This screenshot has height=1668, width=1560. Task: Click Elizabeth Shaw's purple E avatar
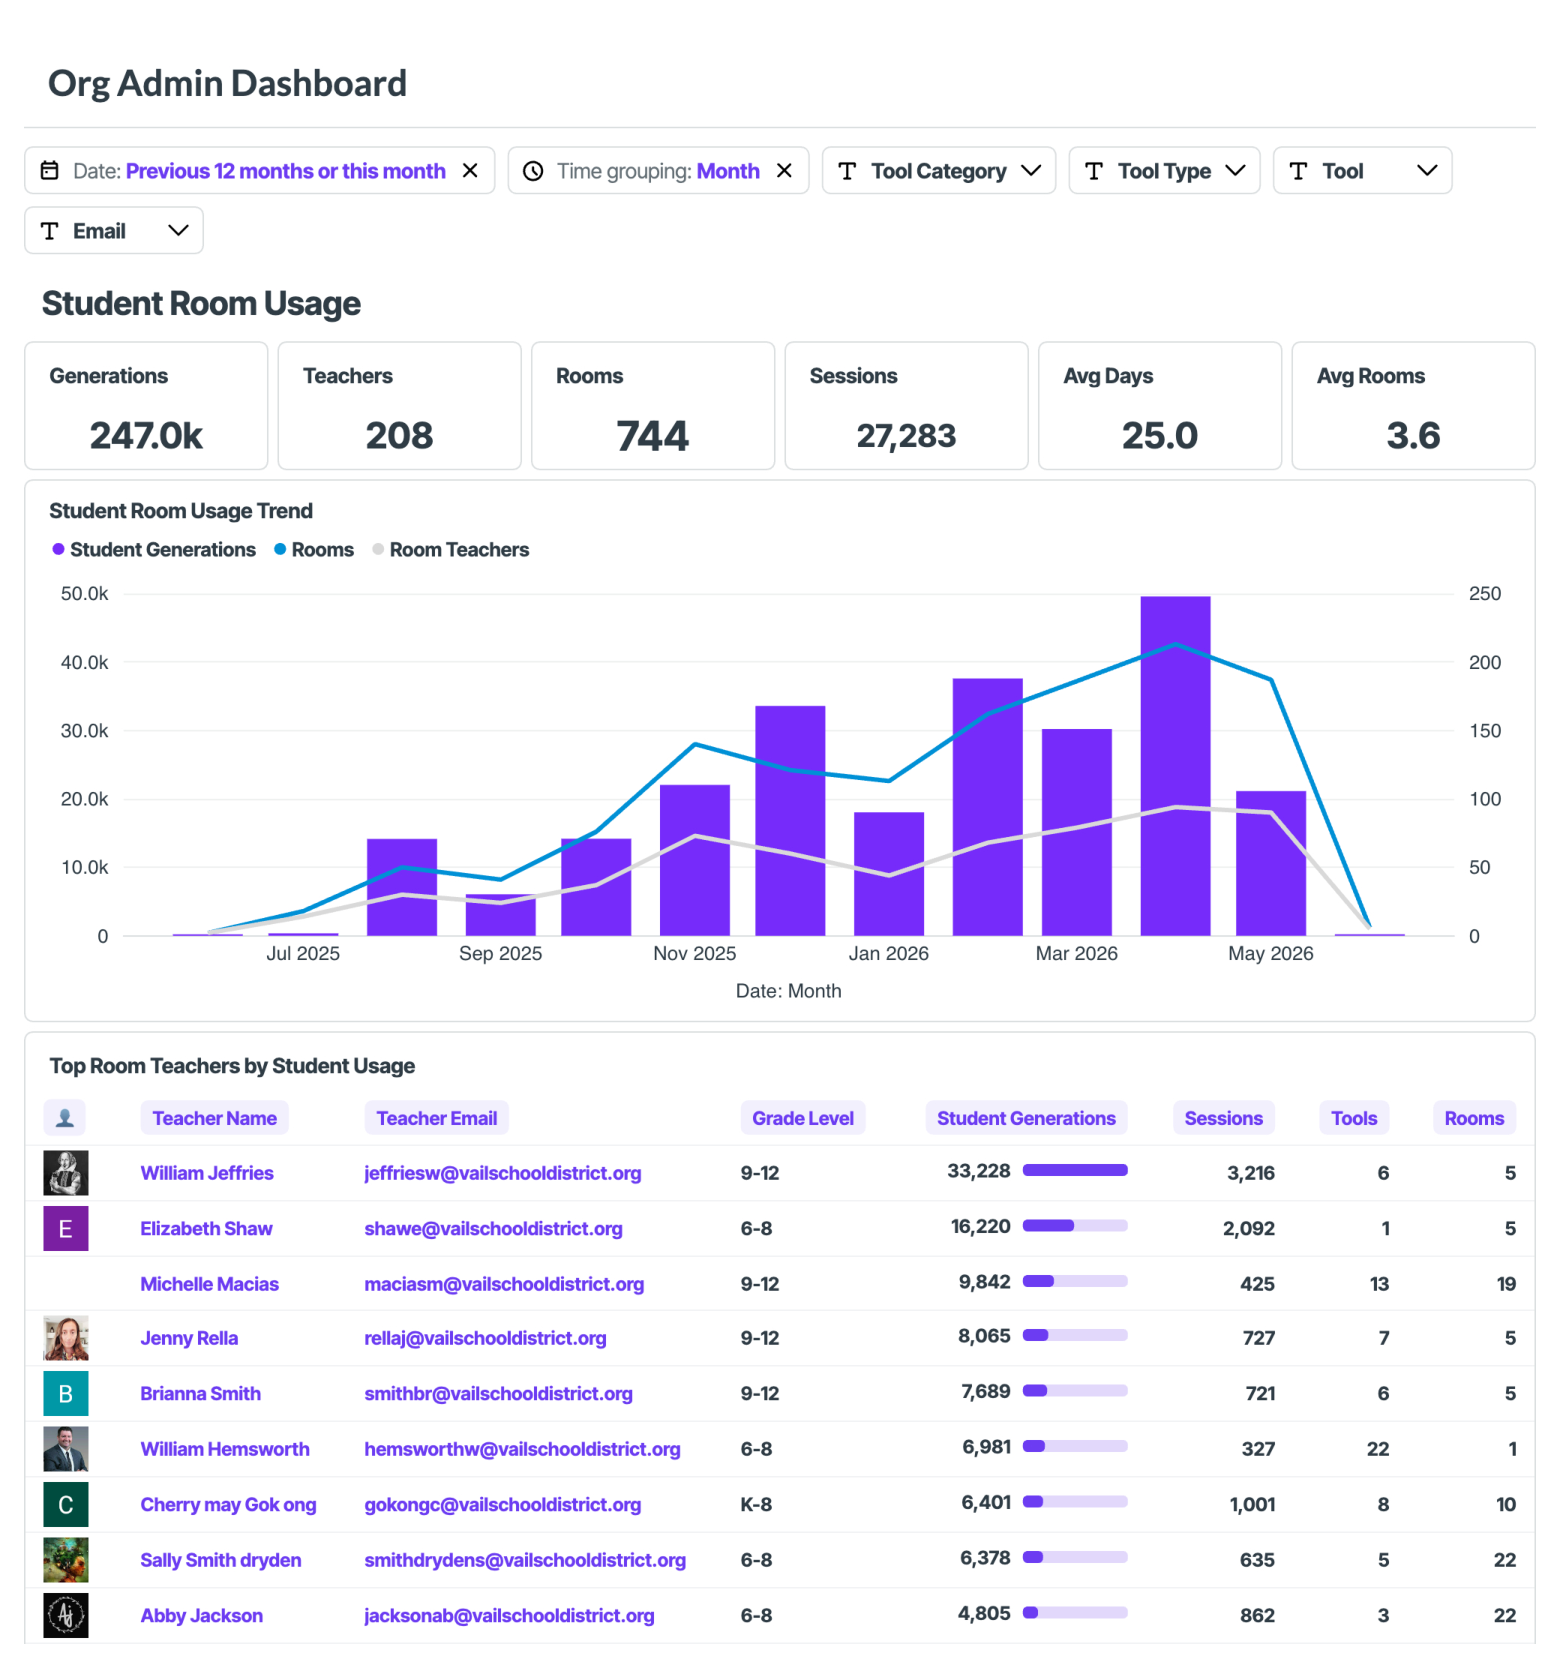[66, 1229]
